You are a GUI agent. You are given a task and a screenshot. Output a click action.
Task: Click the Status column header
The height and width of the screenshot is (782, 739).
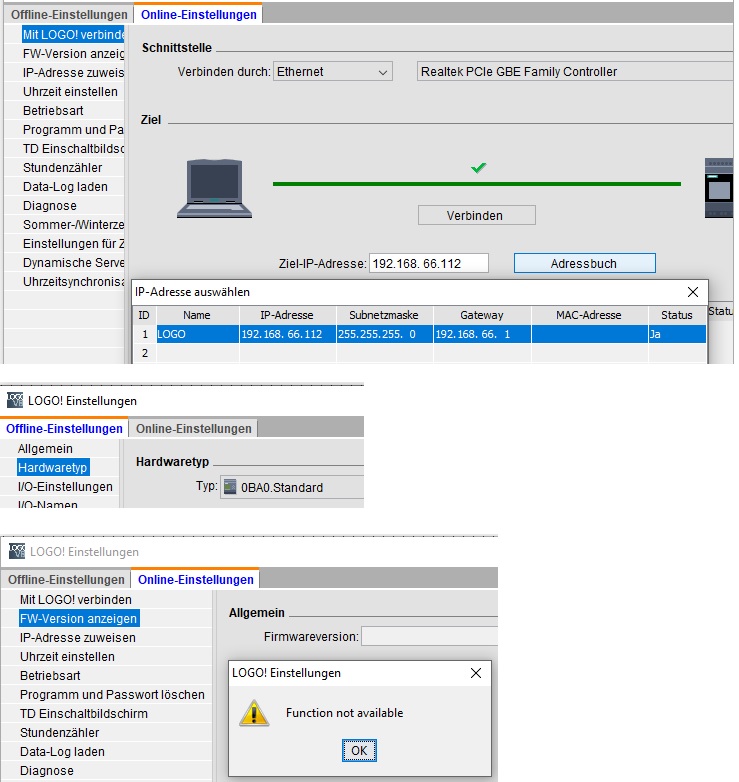pyautogui.click(x=677, y=315)
